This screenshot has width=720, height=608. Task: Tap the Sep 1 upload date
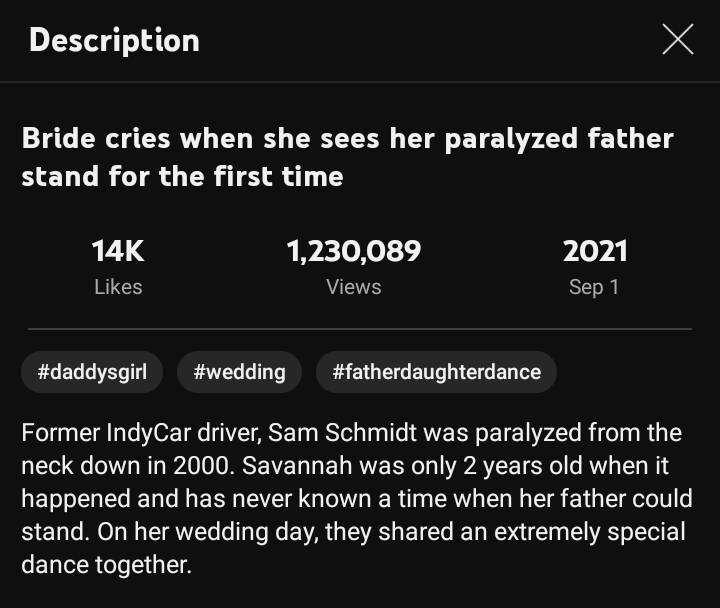594,287
